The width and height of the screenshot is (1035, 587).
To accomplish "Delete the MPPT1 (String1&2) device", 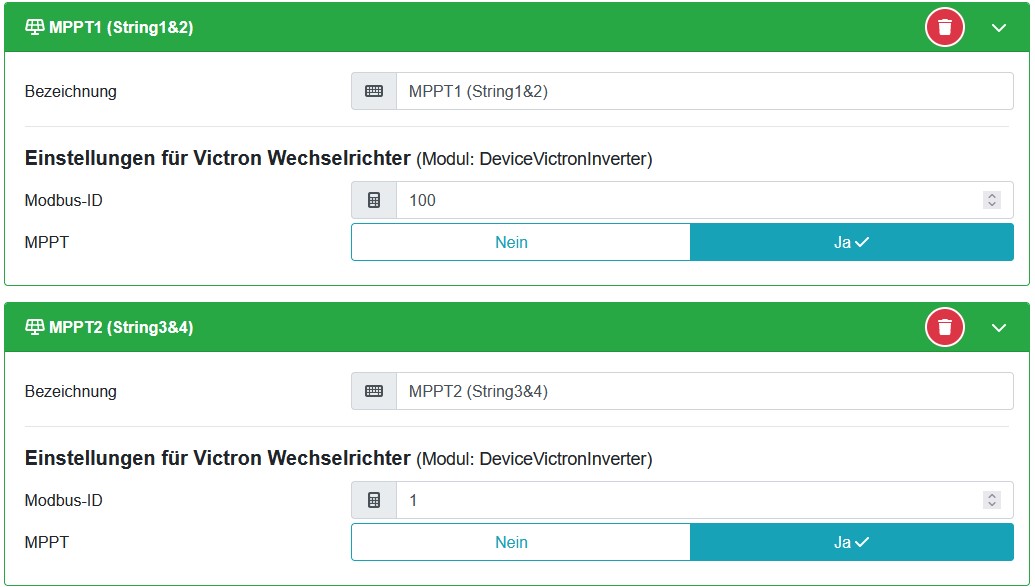I will point(944,27).
